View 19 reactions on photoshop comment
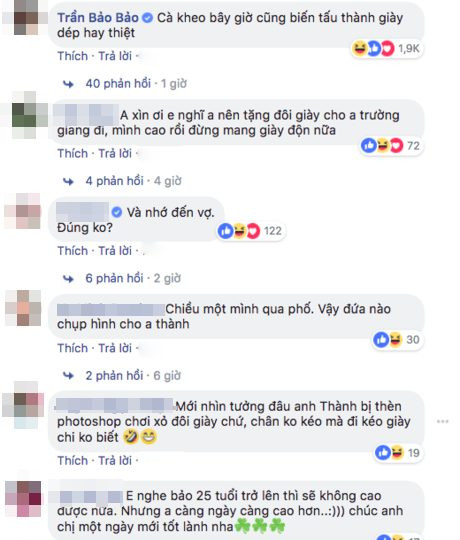The width and height of the screenshot is (460, 540). pos(398,453)
